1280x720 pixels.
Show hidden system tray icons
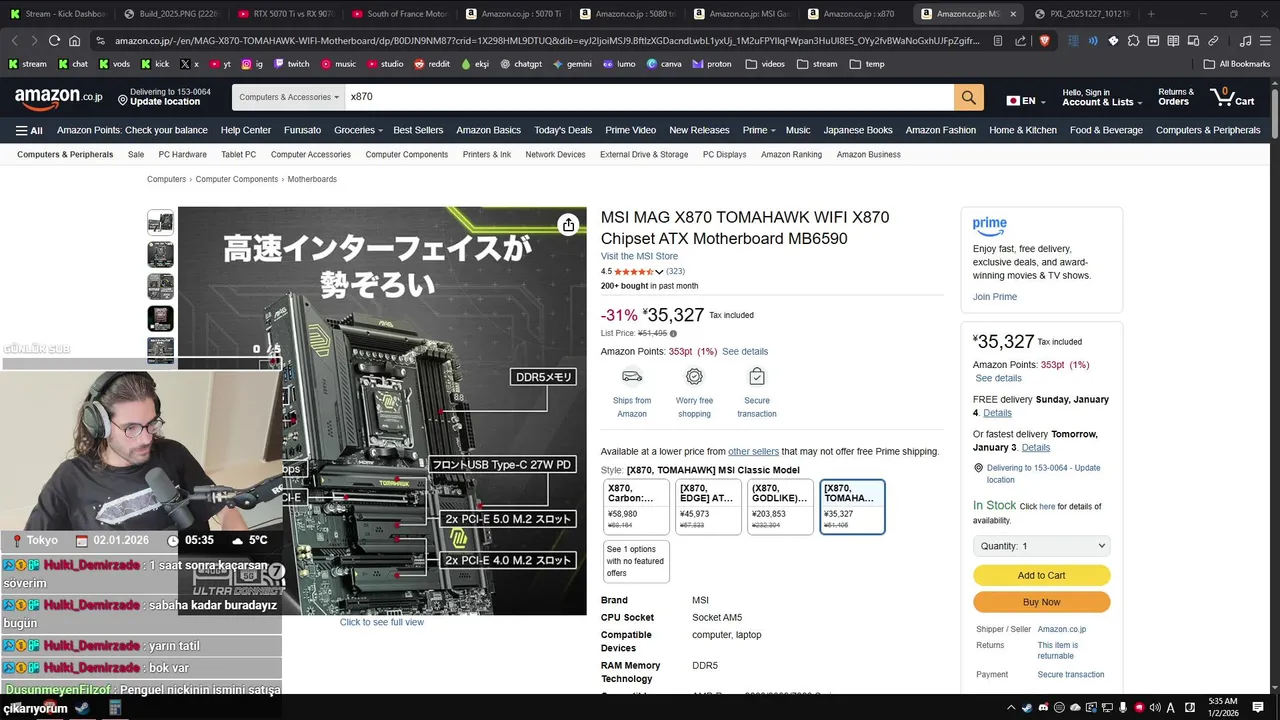pos(1010,708)
